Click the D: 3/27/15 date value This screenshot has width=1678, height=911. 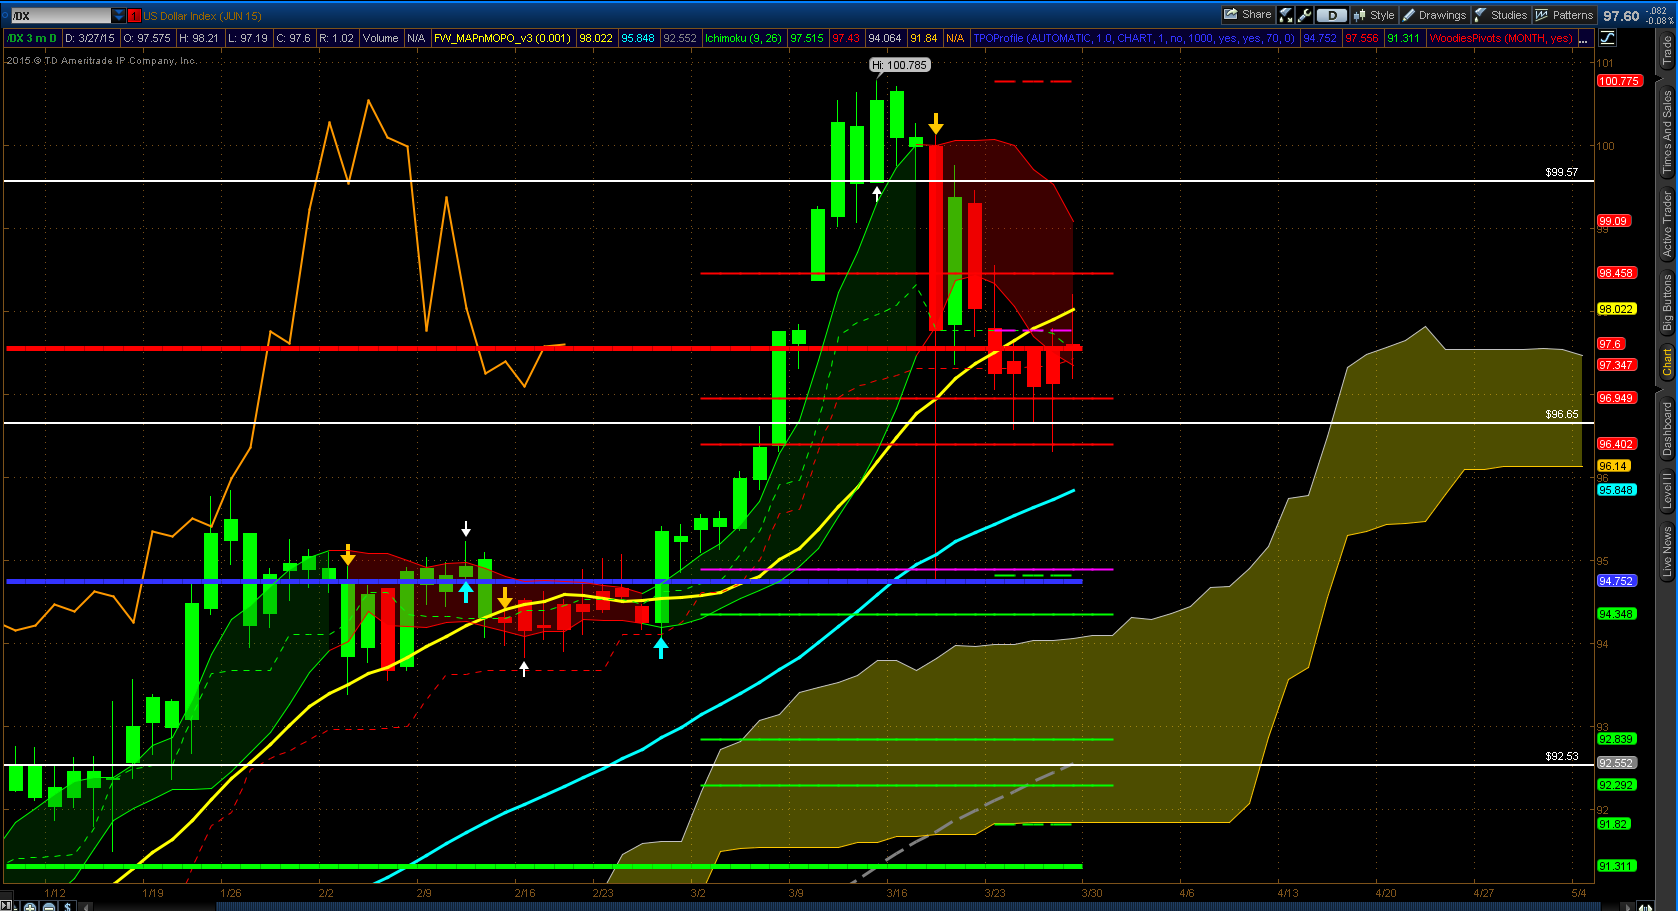pos(91,38)
